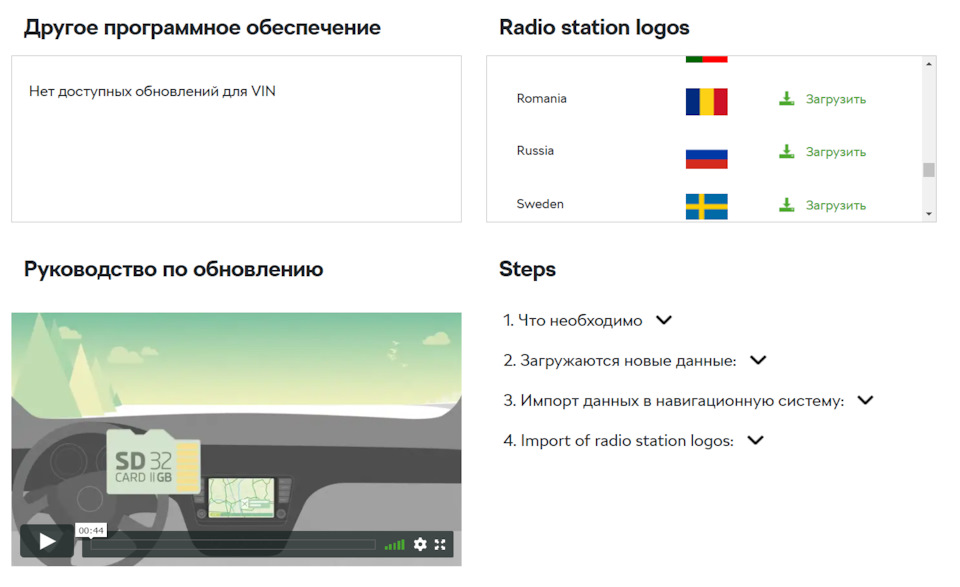Click the Steps heading
The width and height of the screenshot is (960, 587).
click(527, 269)
